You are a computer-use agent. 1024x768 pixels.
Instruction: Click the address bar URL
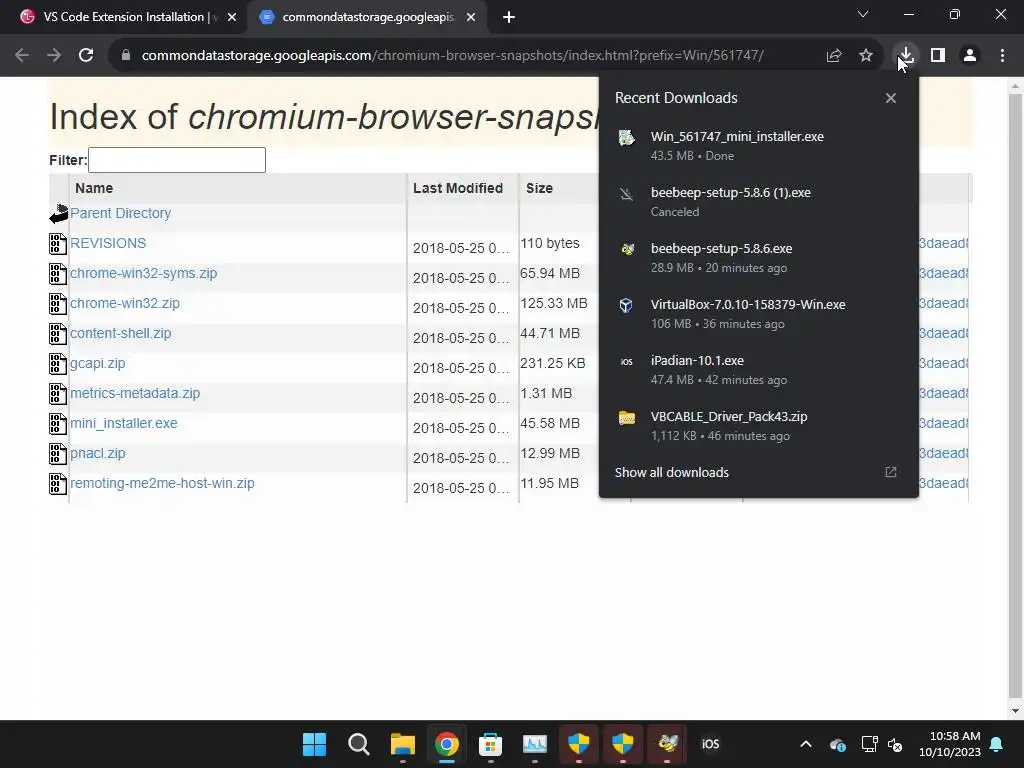point(453,56)
